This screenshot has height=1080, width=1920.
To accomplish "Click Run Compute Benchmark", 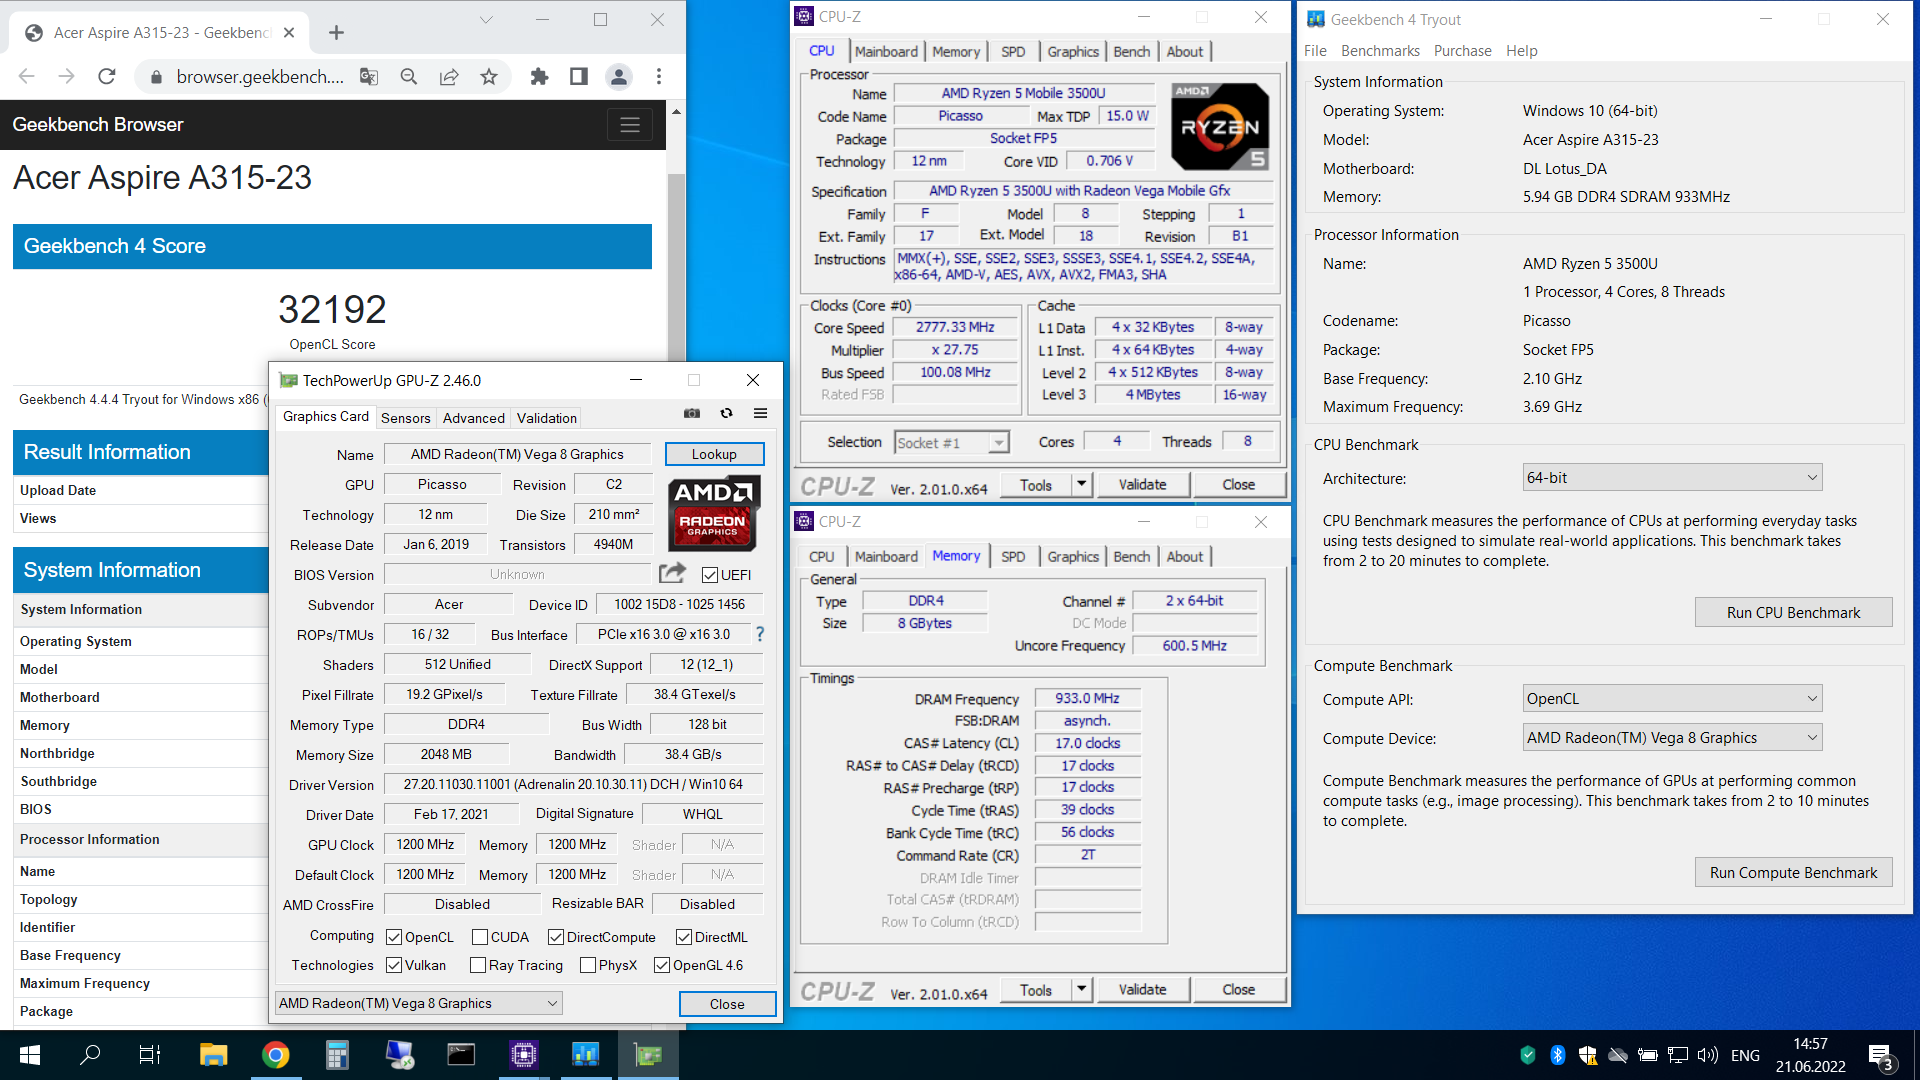I will pos(1793,872).
